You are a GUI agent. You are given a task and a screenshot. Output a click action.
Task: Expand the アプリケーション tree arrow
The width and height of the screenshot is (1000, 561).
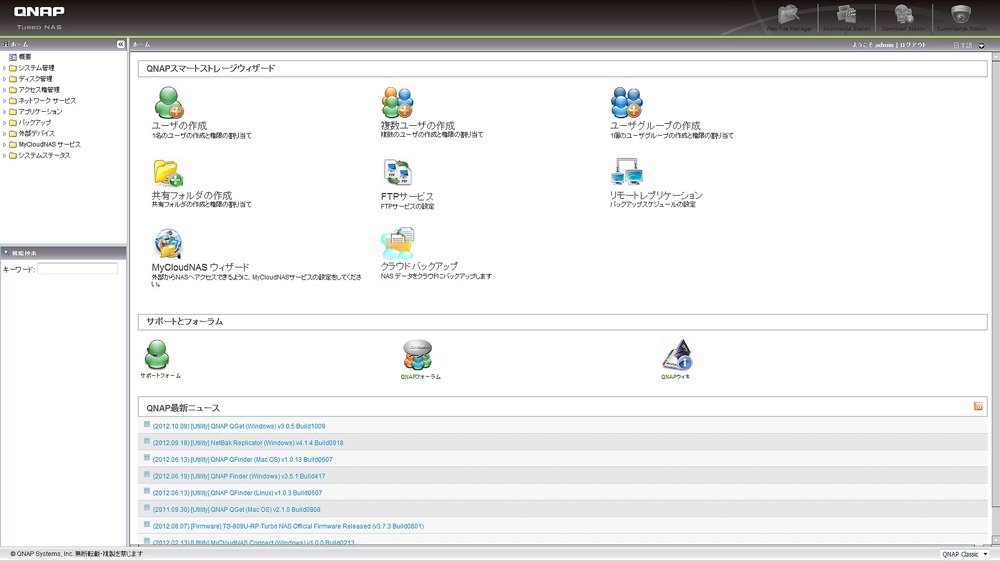pyautogui.click(x=4, y=112)
